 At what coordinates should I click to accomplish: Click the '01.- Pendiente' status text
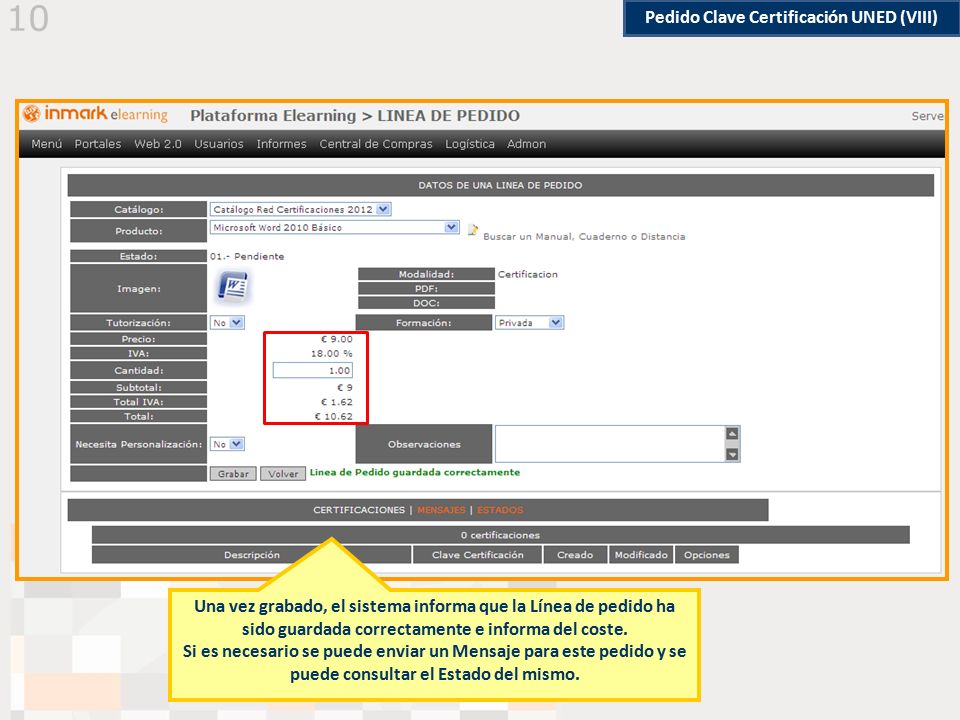click(247, 257)
